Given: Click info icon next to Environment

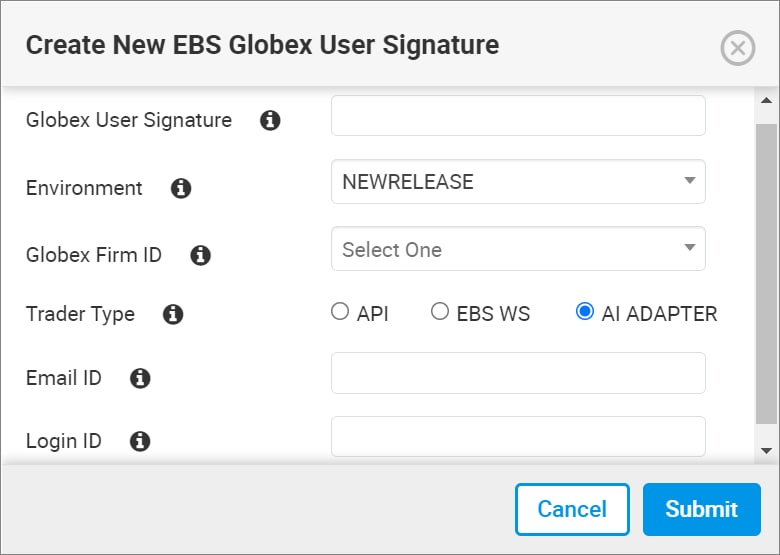Looking at the screenshot, I should tap(181, 188).
